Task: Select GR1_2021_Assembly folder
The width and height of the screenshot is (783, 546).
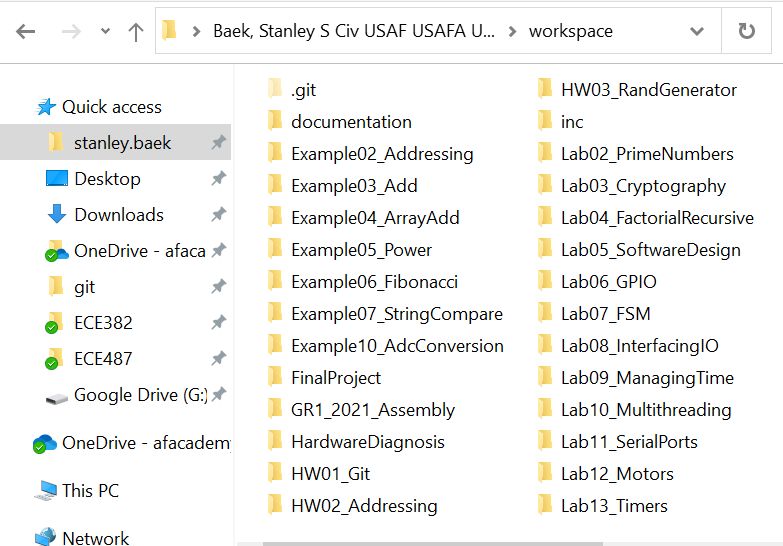Action: tap(361, 410)
